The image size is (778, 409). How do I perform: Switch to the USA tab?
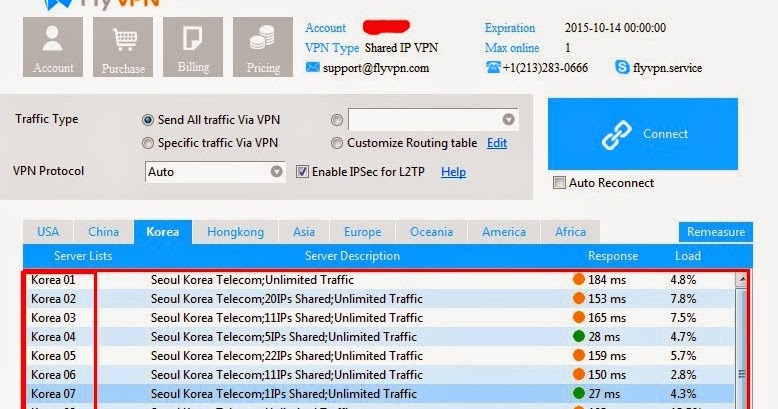point(48,232)
